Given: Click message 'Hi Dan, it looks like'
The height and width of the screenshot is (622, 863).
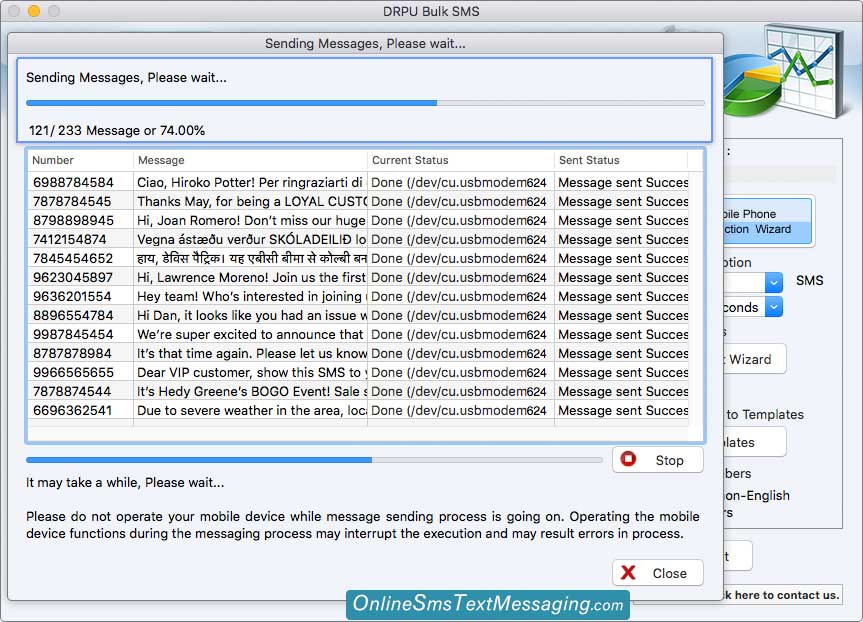Looking at the screenshot, I should point(250,315).
